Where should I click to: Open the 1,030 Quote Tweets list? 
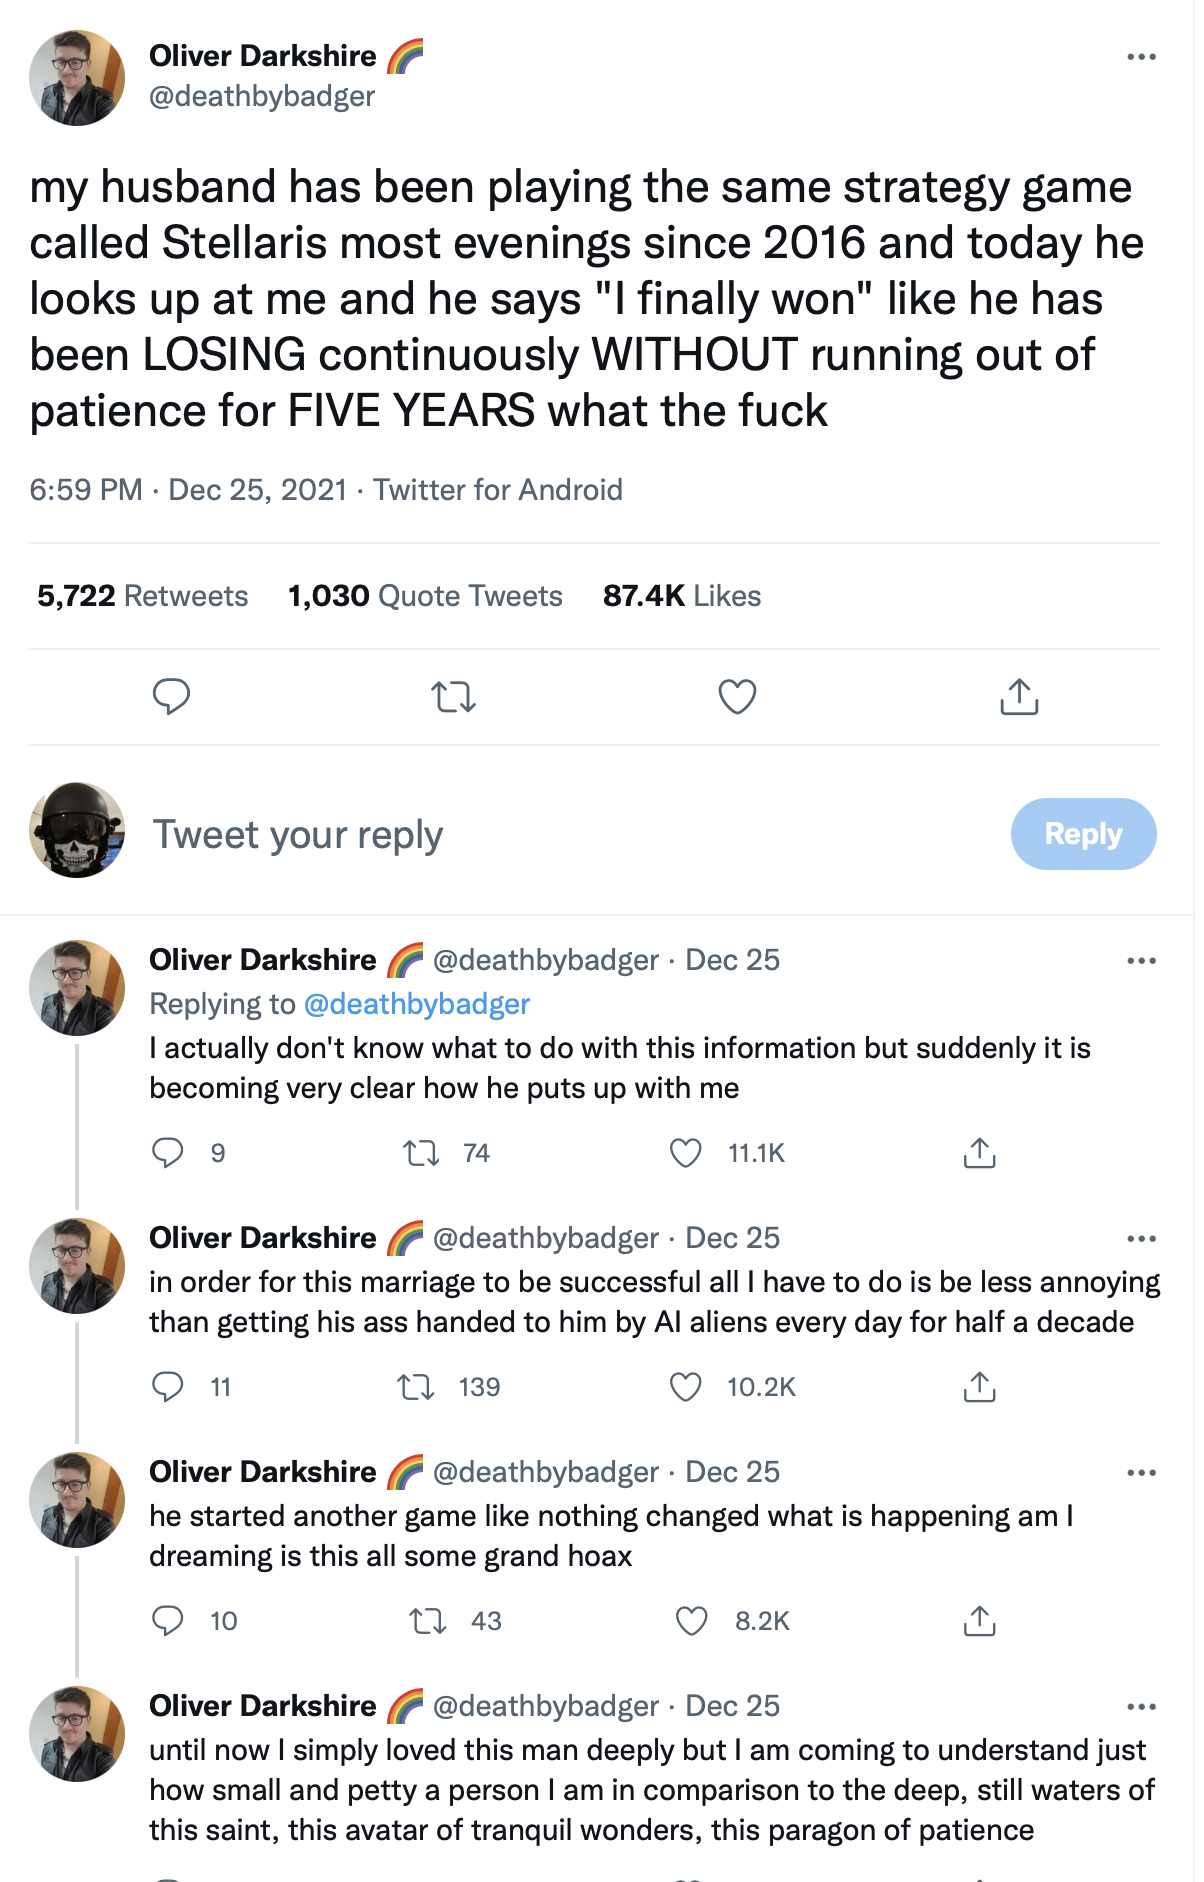tap(425, 596)
